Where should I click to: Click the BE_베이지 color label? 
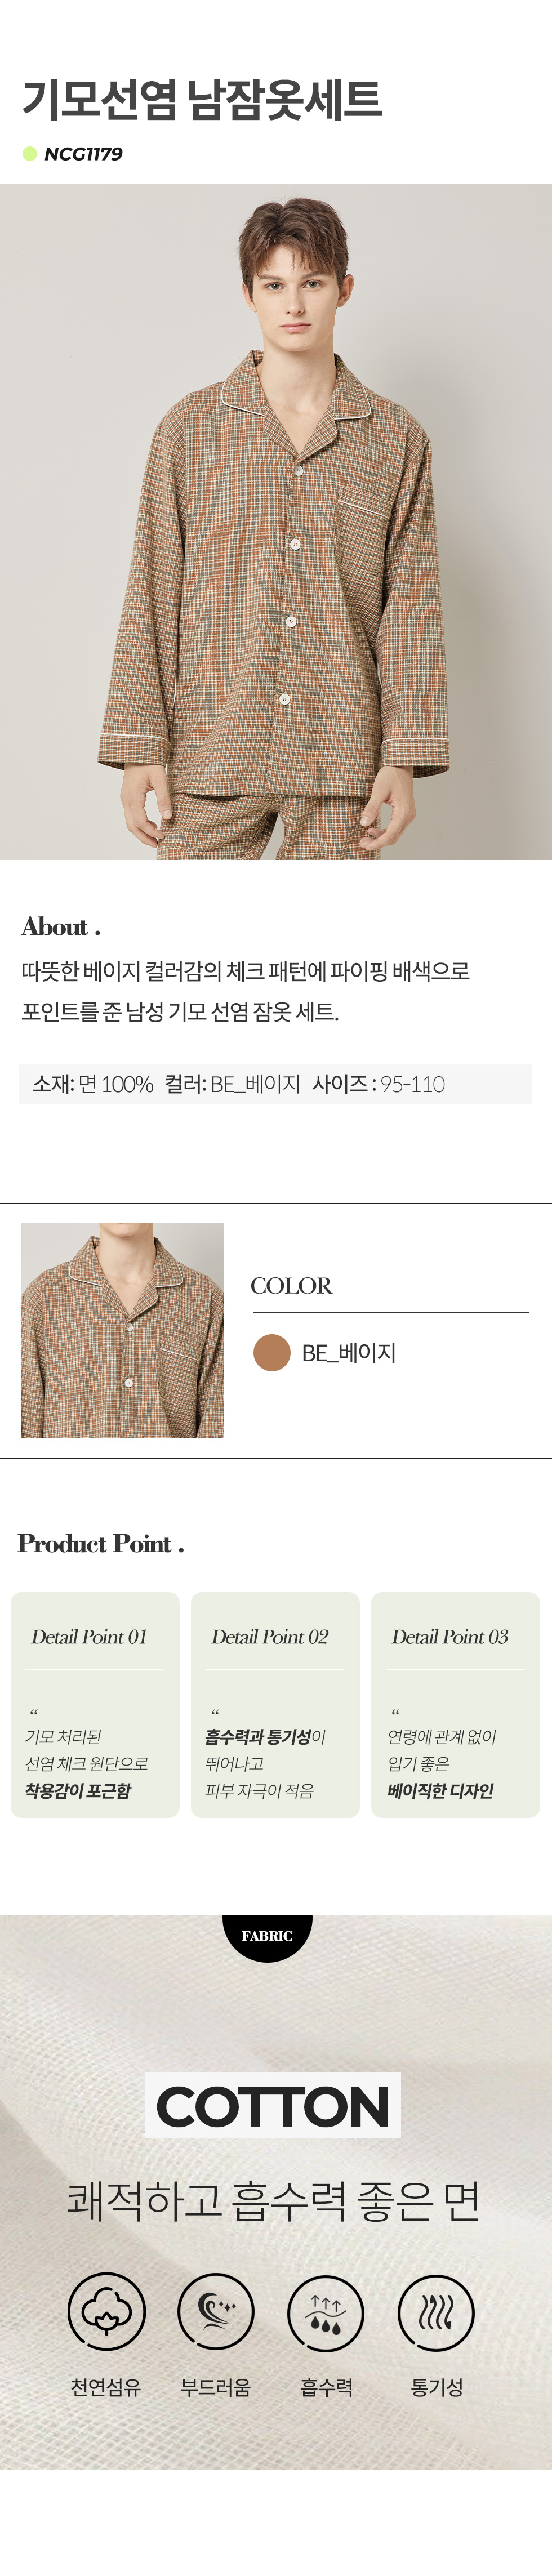pos(349,1353)
